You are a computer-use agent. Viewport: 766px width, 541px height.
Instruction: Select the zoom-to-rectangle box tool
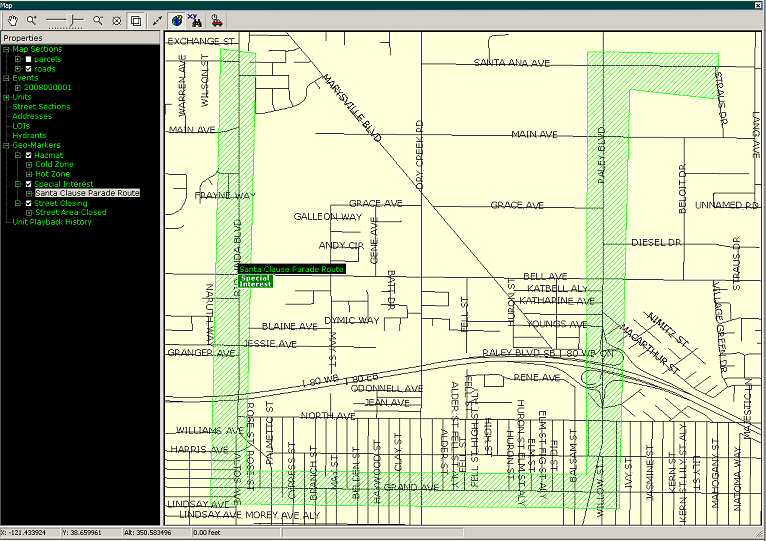136,19
